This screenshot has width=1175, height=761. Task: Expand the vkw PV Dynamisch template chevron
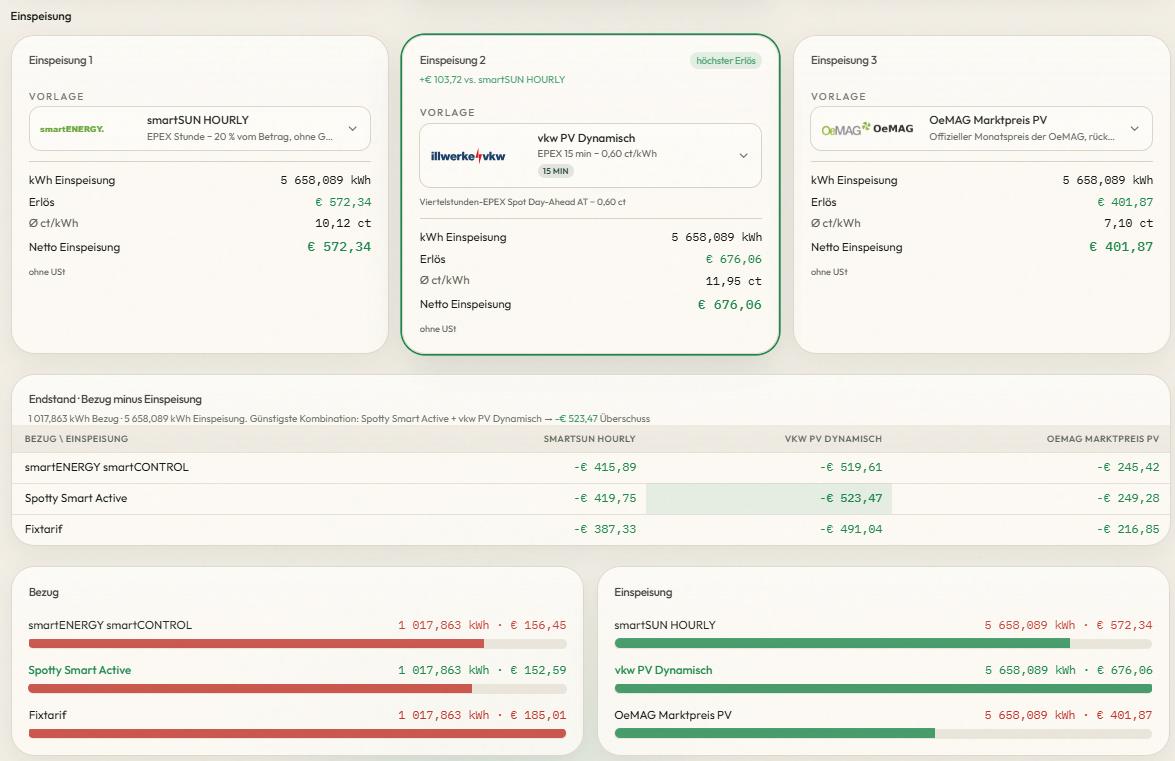point(743,156)
